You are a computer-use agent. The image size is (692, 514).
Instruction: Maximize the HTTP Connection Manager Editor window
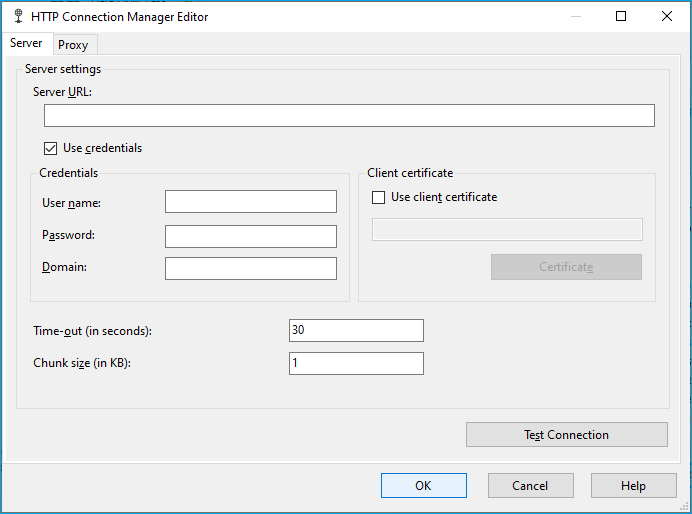(621, 16)
